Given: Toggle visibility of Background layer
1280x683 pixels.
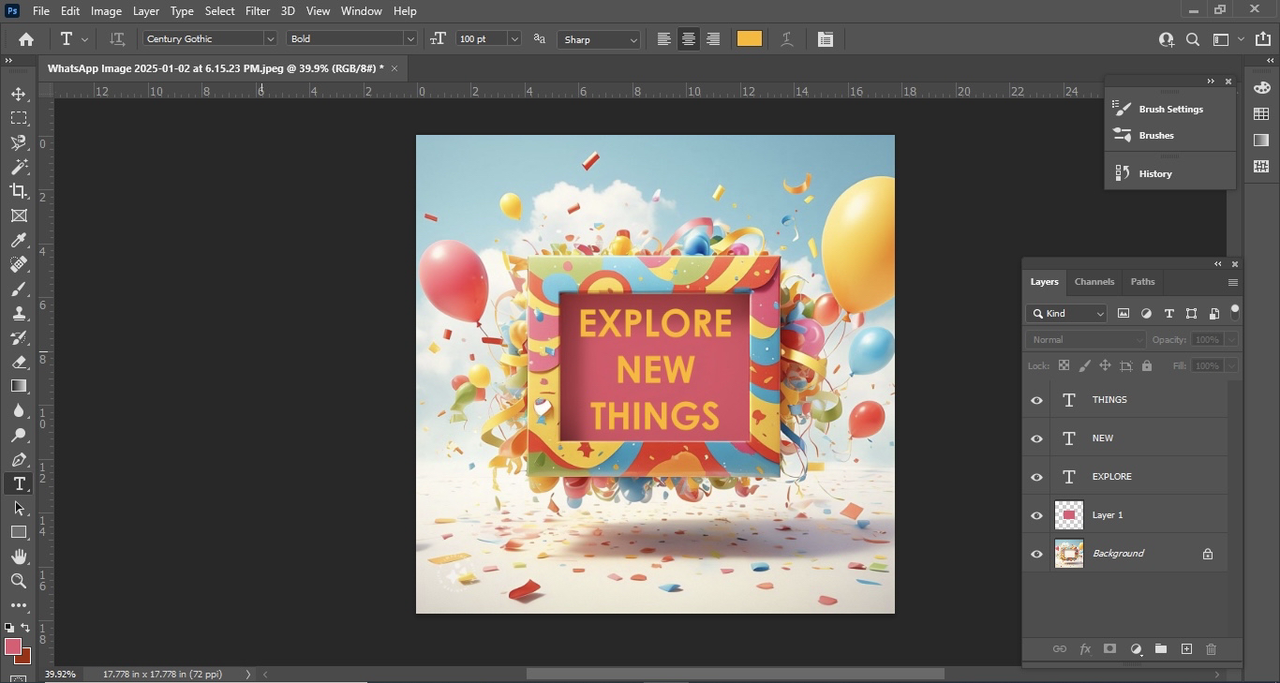Looking at the screenshot, I should click(1037, 553).
